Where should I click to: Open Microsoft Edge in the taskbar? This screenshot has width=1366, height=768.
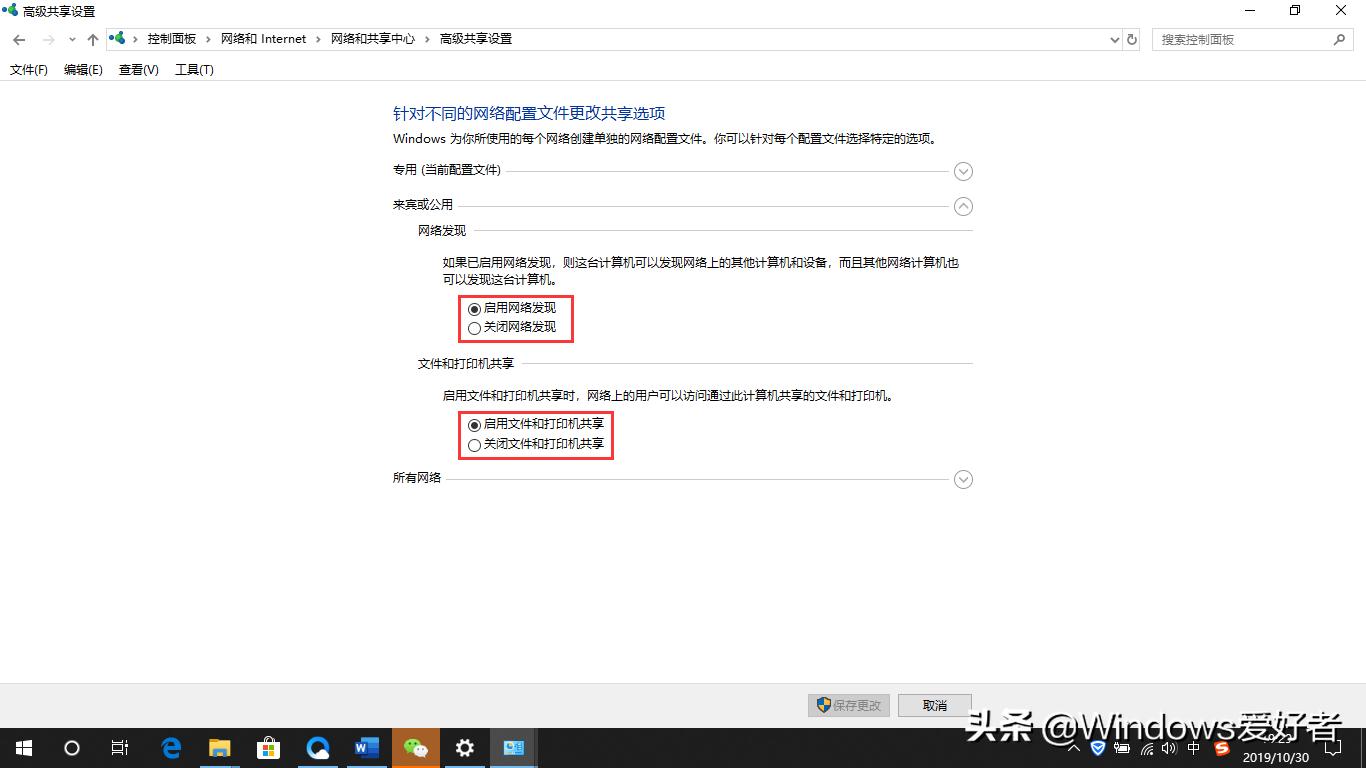coord(170,747)
